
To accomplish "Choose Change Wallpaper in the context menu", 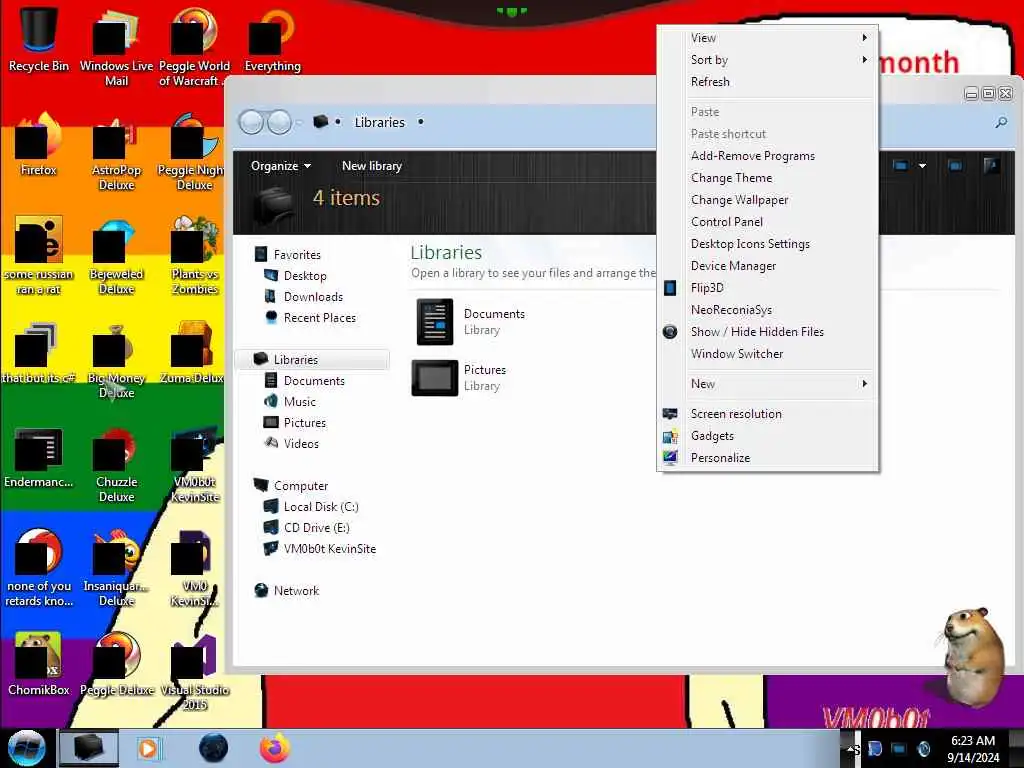I will 767,200.
